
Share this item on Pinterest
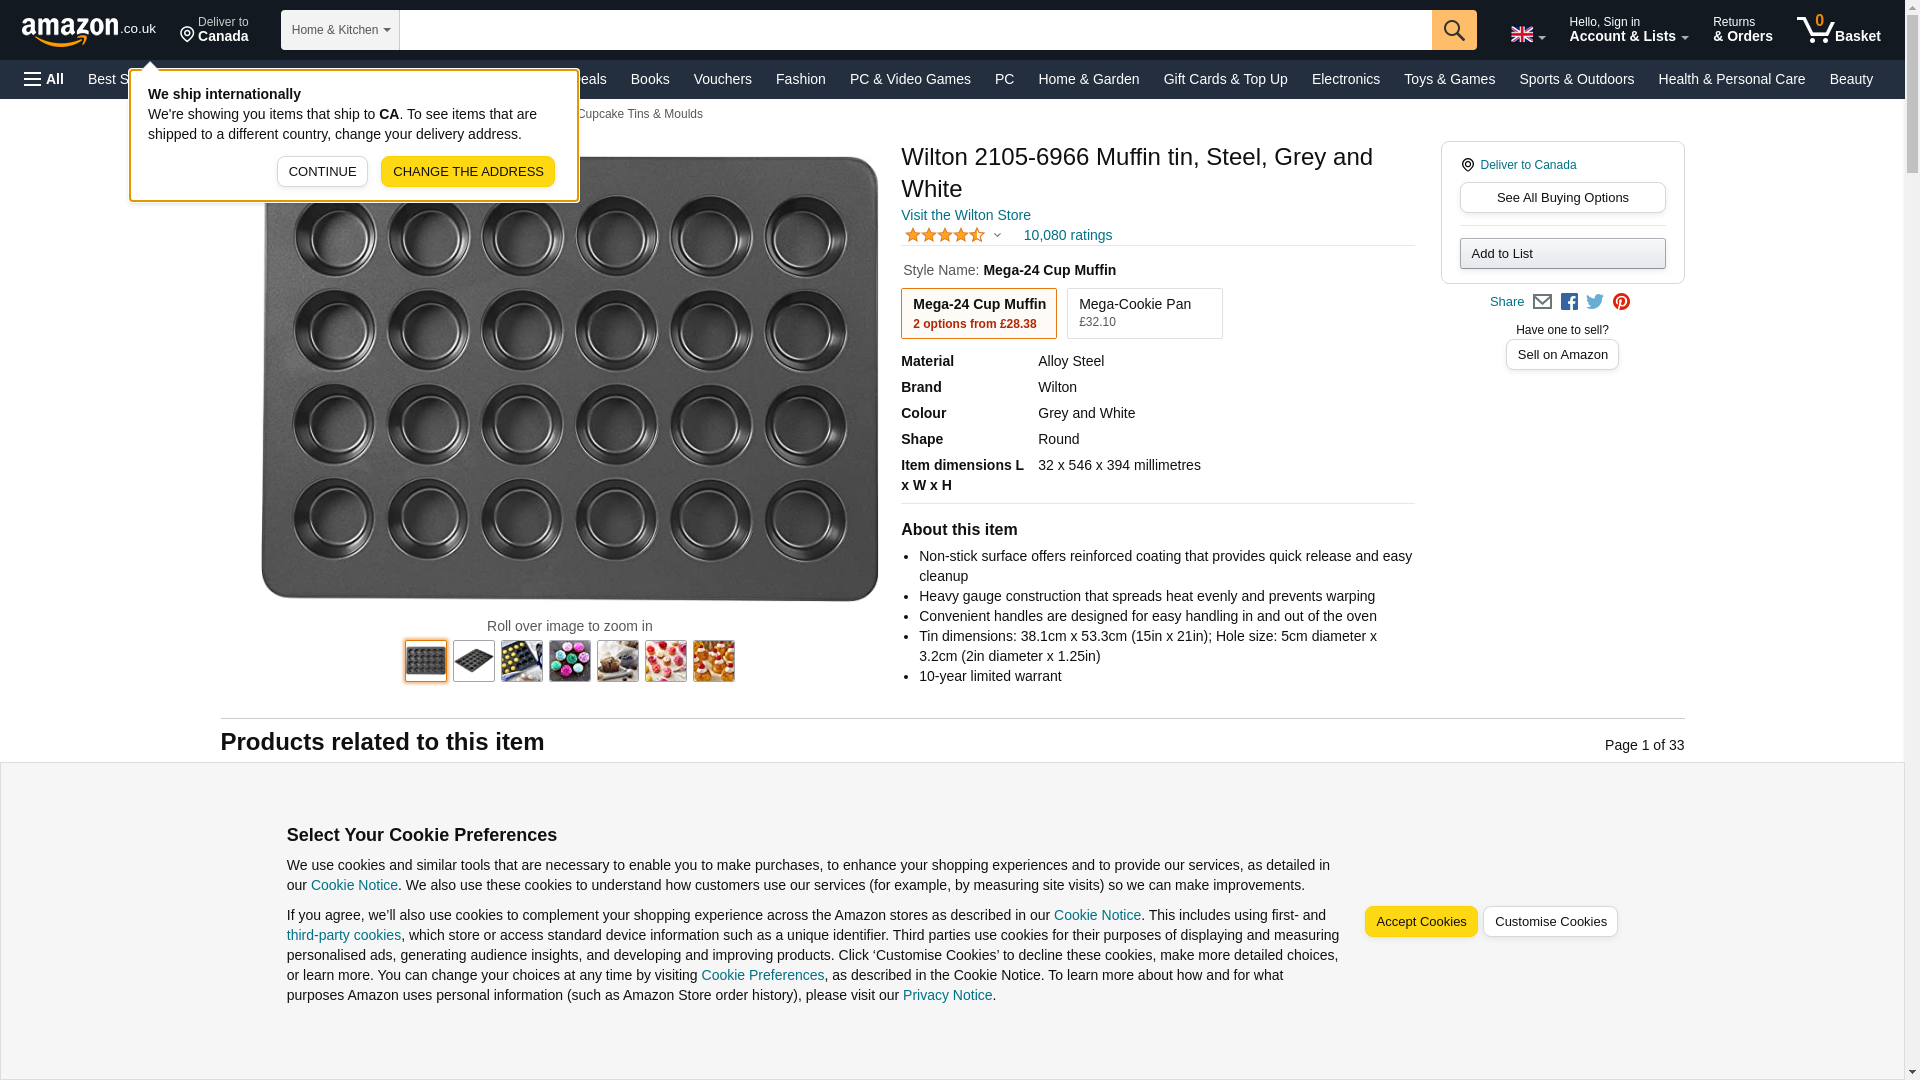point(1621,302)
